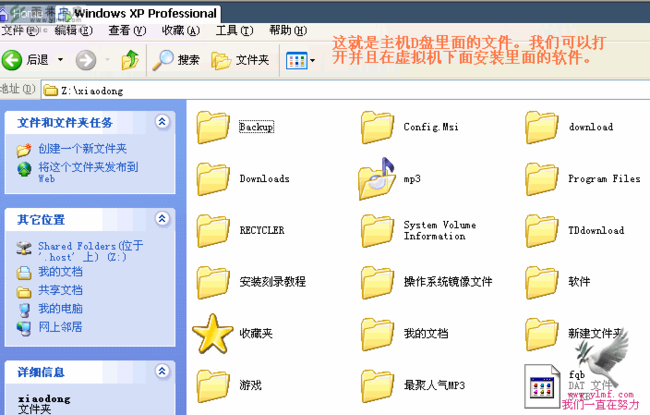650x415 pixels.
Task: Select the 我的文档 folder icon in file list
Action: coord(377,334)
